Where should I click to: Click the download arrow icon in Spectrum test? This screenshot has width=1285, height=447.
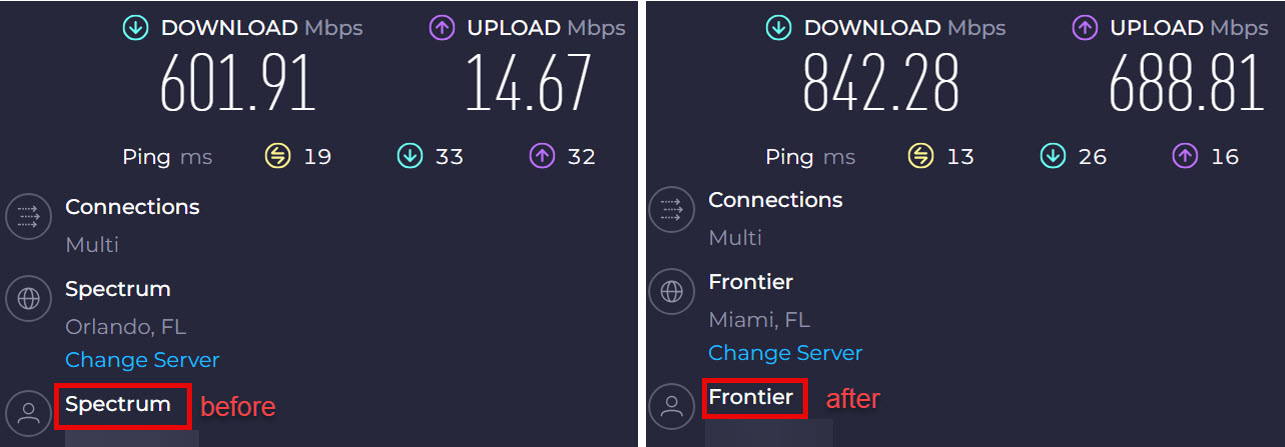[135, 28]
